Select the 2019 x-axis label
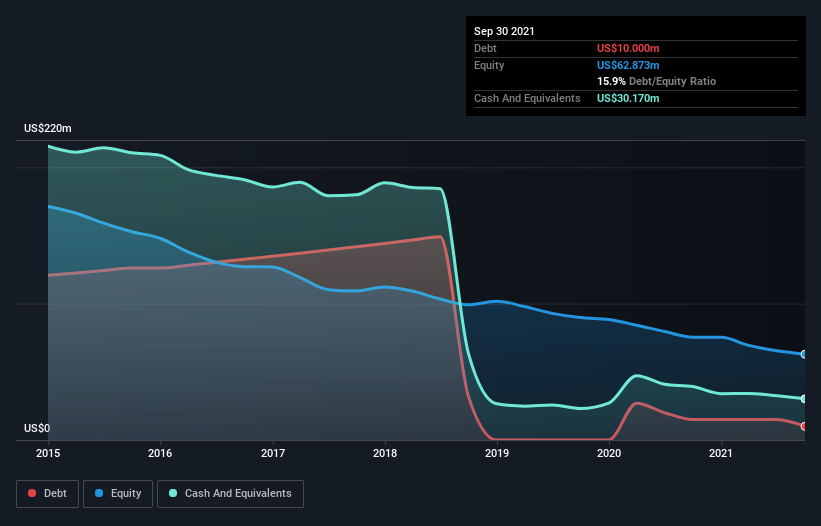821x526 pixels. pos(497,453)
